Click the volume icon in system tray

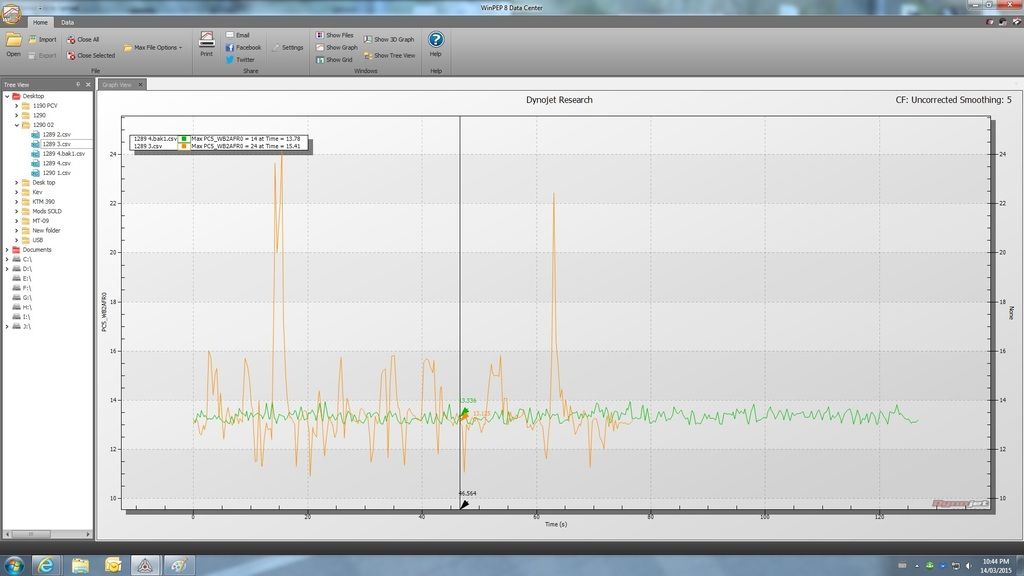968,566
